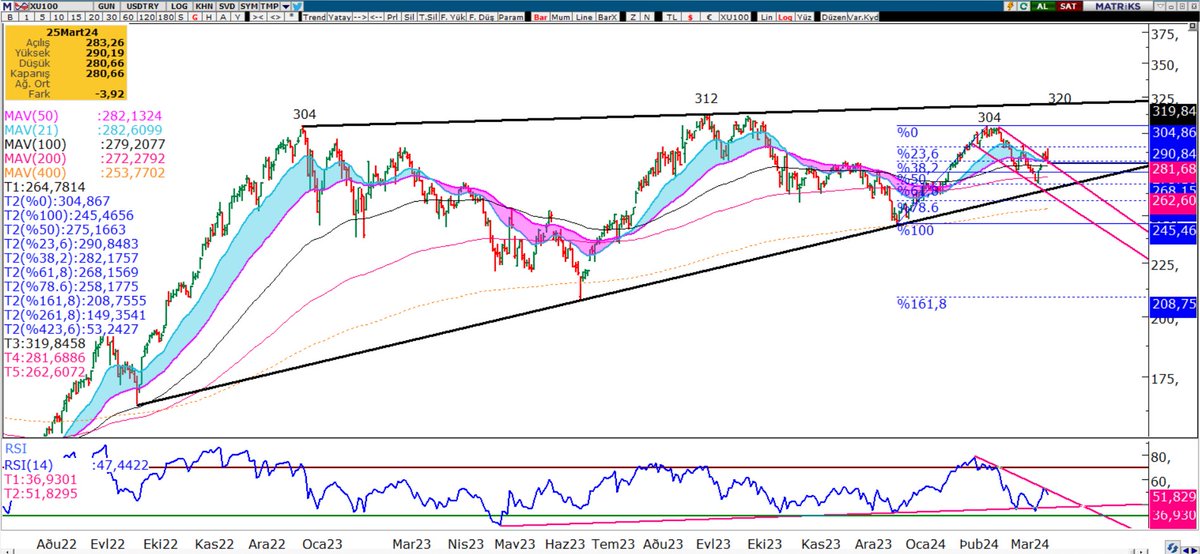Click the KHN toolbar button
Viewport: 1200px width, 554px height.
[x=204, y=6]
